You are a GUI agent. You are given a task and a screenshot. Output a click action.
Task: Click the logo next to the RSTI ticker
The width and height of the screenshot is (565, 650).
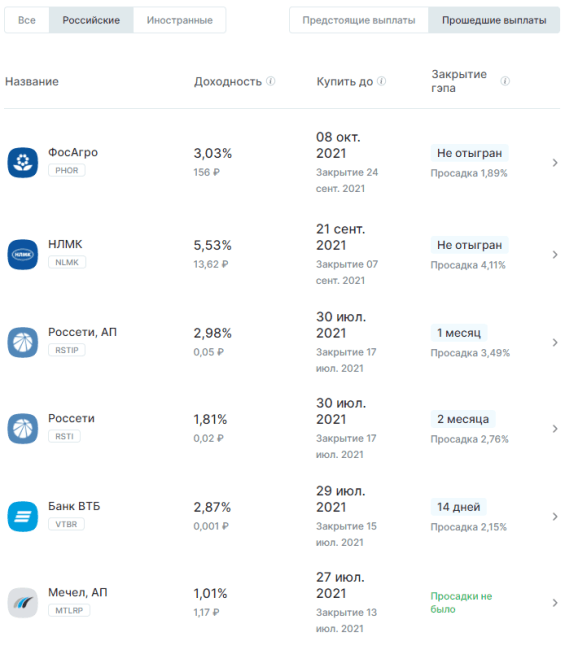point(23,429)
